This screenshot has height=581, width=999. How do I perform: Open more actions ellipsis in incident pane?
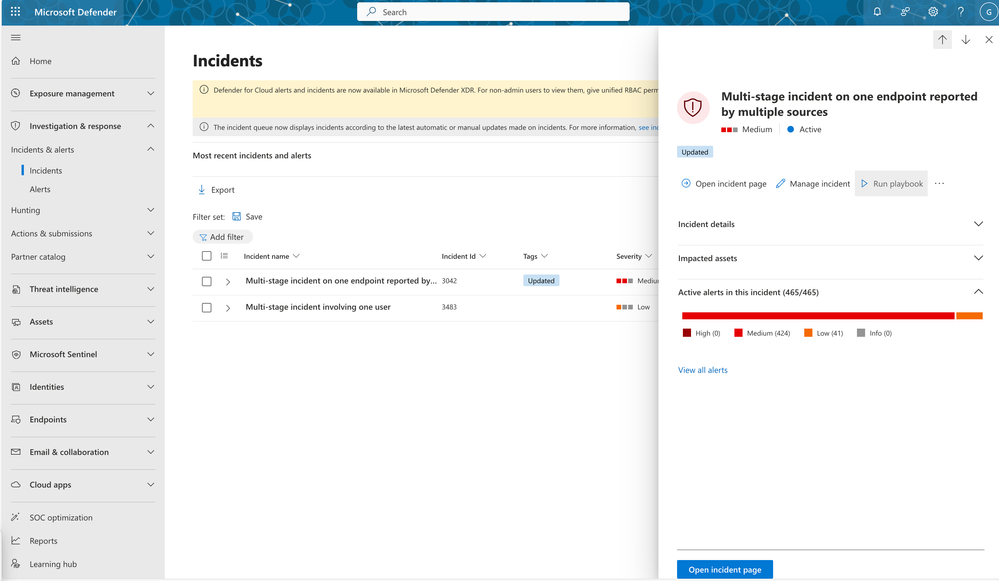(x=939, y=183)
